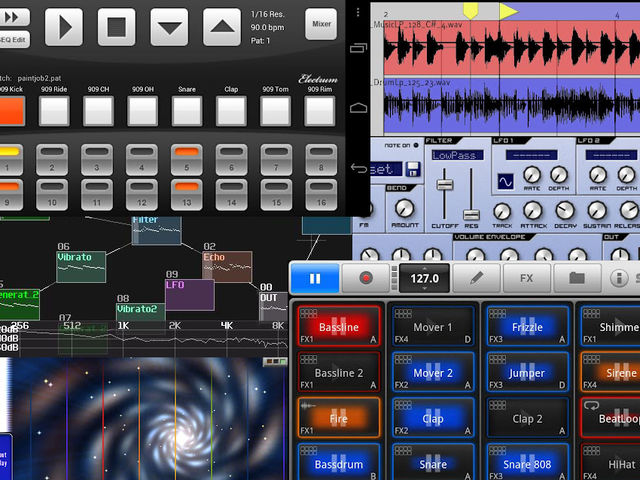The width and height of the screenshot is (640, 480).
Task: Select the LFO 1 sine waveform icon
Action: [x=505, y=182]
